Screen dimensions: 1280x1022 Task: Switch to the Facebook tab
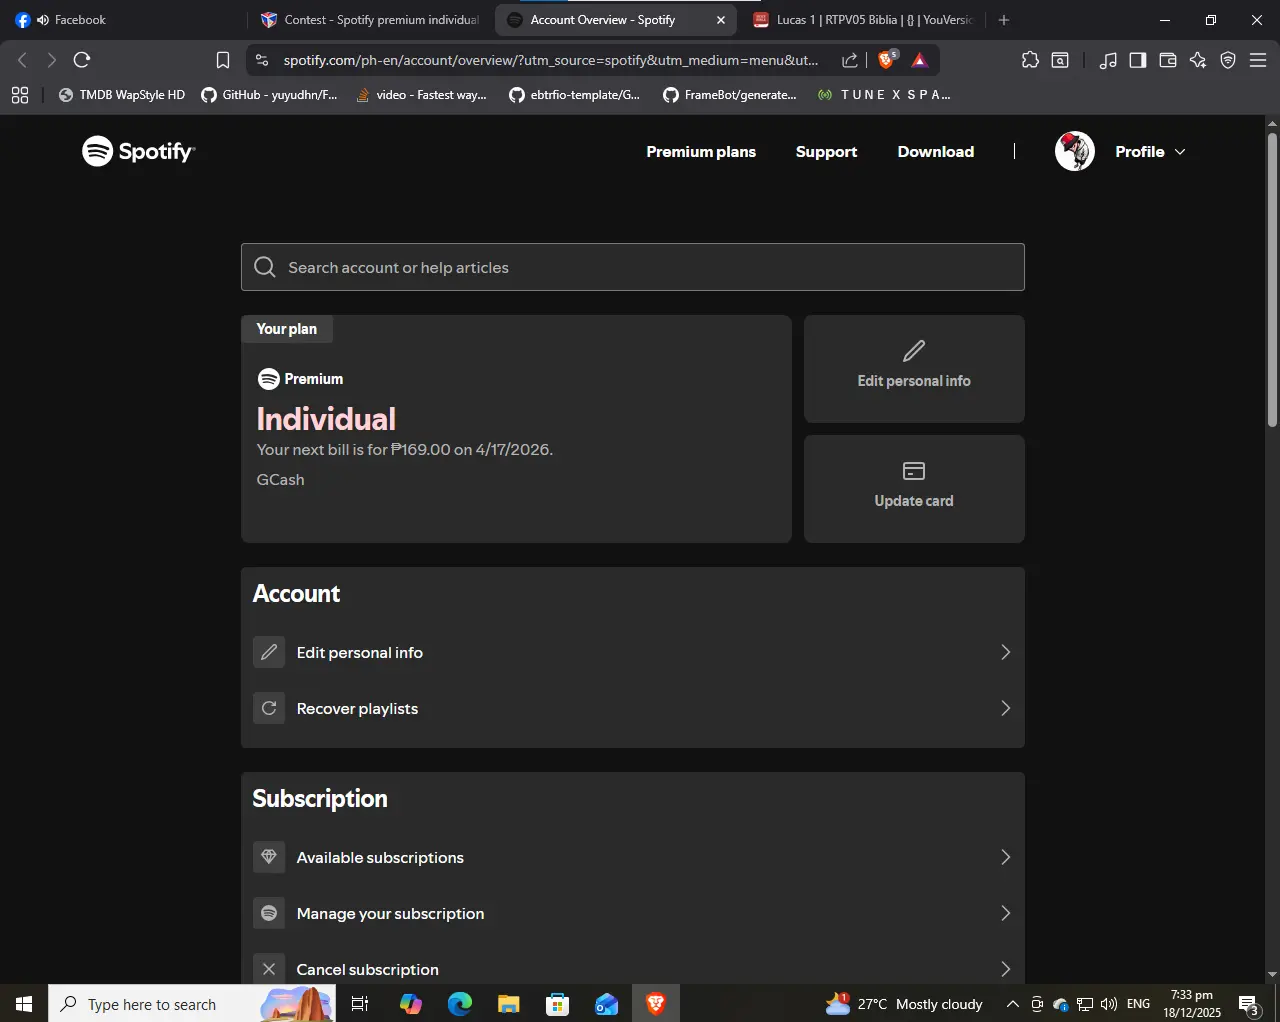click(x=122, y=20)
